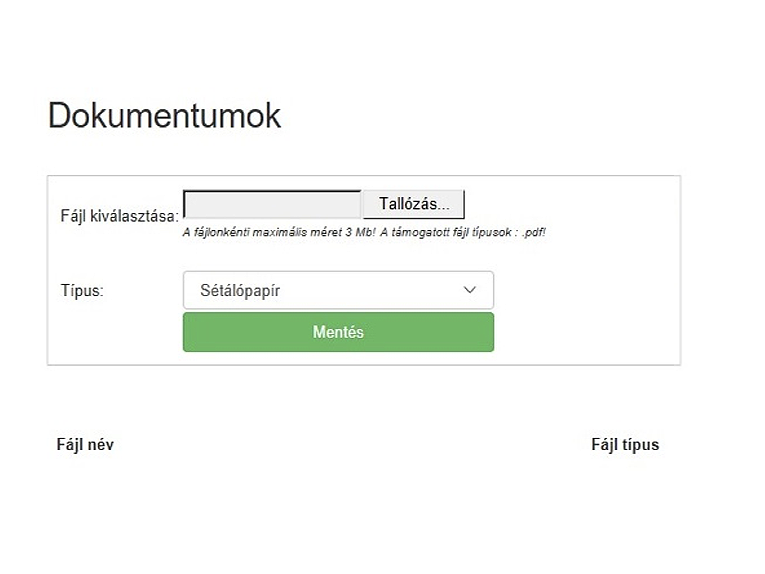Viewport: 765px width, 574px height.
Task: Click the Fájl kiválasztása label
Action: click(x=119, y=215)
